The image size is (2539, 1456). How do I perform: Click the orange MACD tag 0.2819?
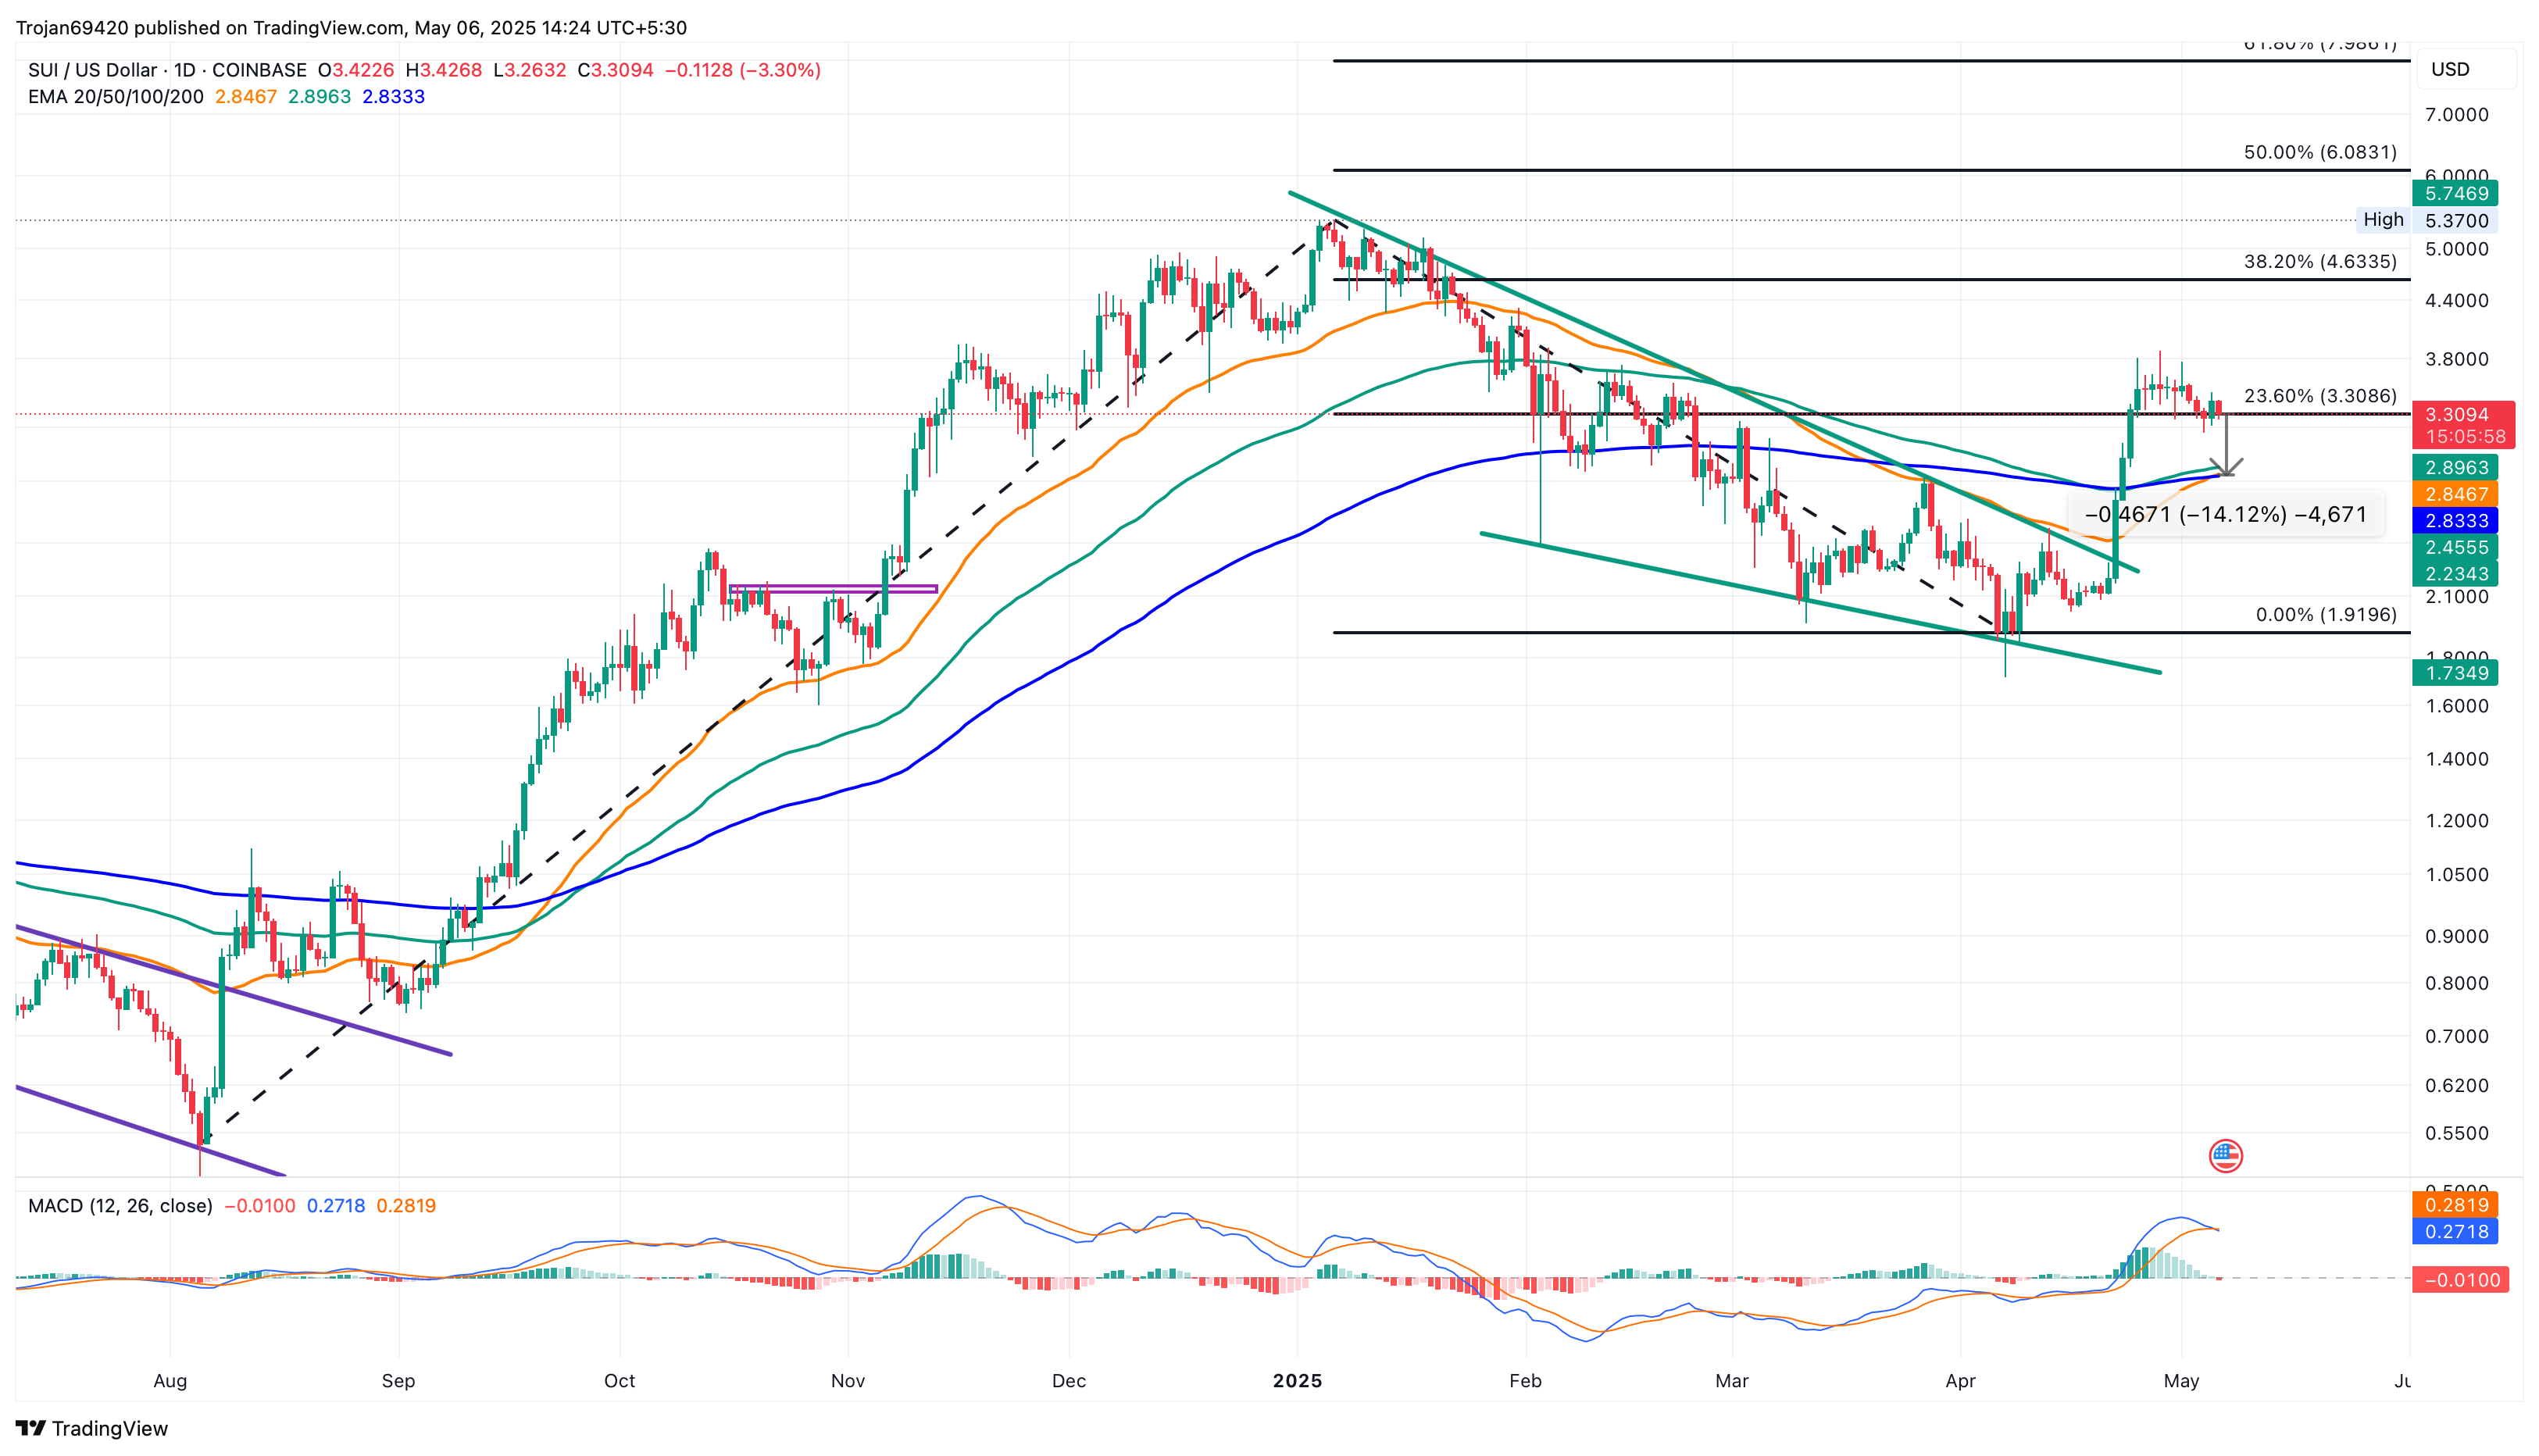pos(2455,1204)
